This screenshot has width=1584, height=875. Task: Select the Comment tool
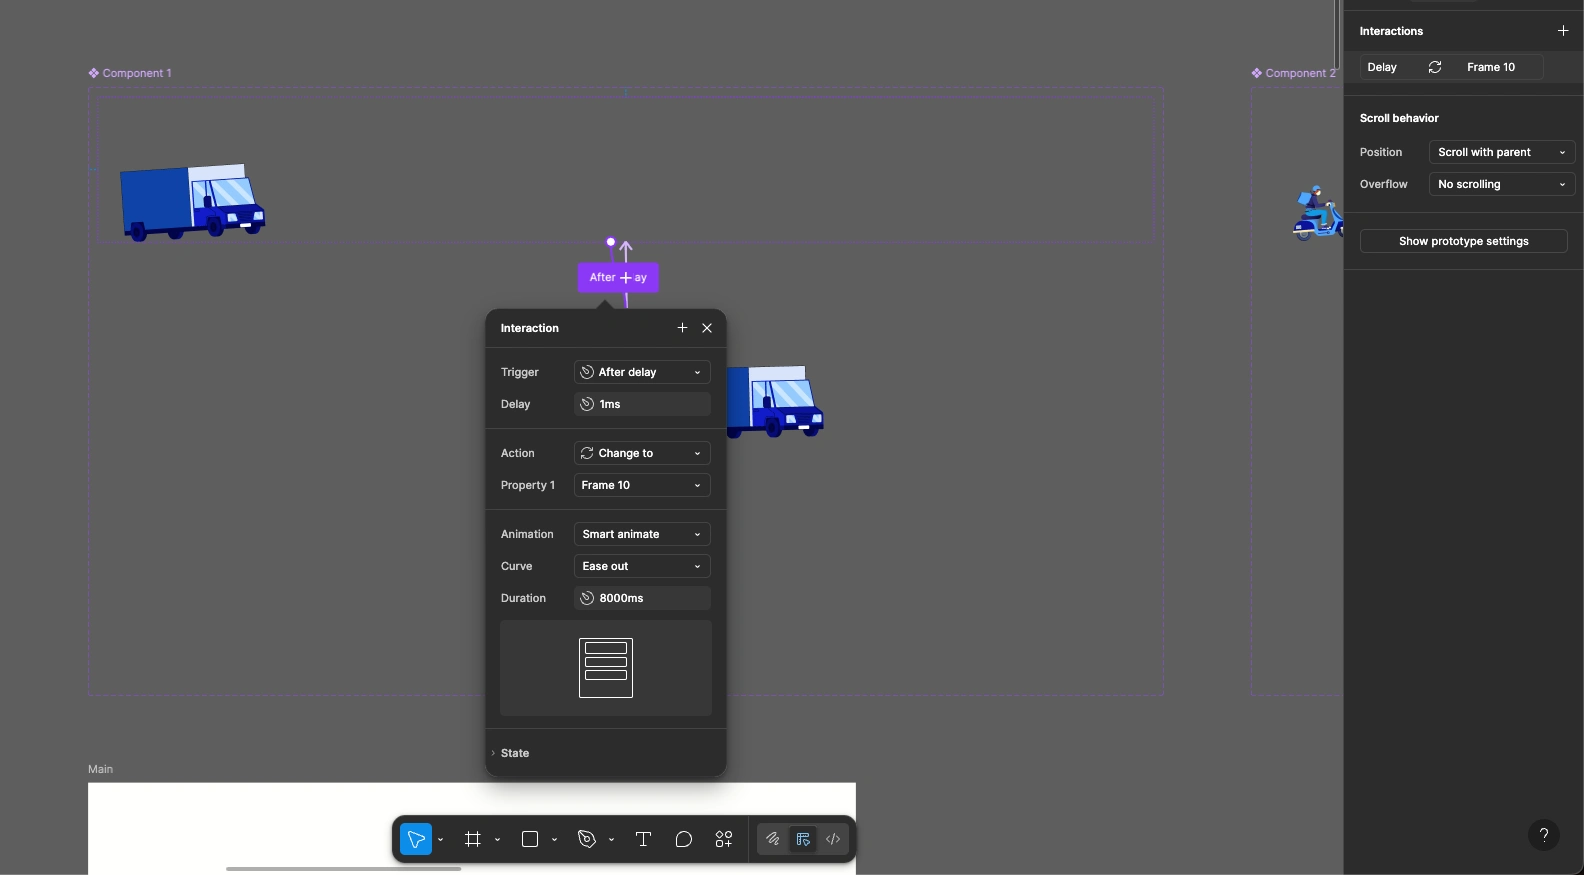(684, 839)
